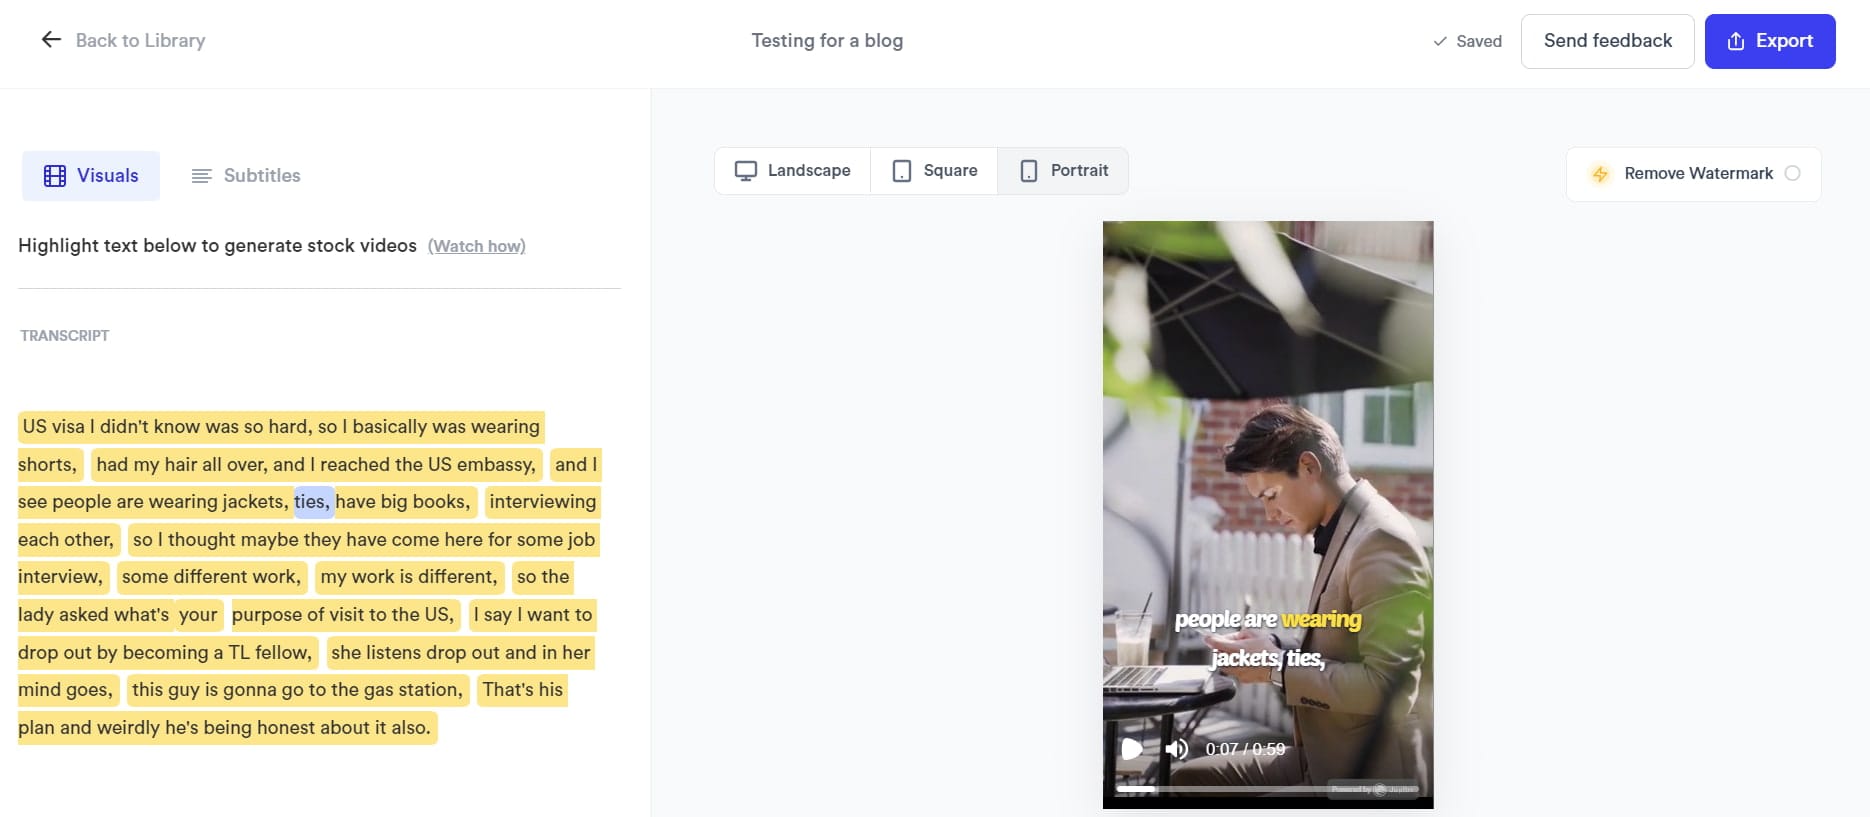The image size is (1870, 817).
Task: Click segment 'purpose of visit to the US,'
Action: (344, 615)
